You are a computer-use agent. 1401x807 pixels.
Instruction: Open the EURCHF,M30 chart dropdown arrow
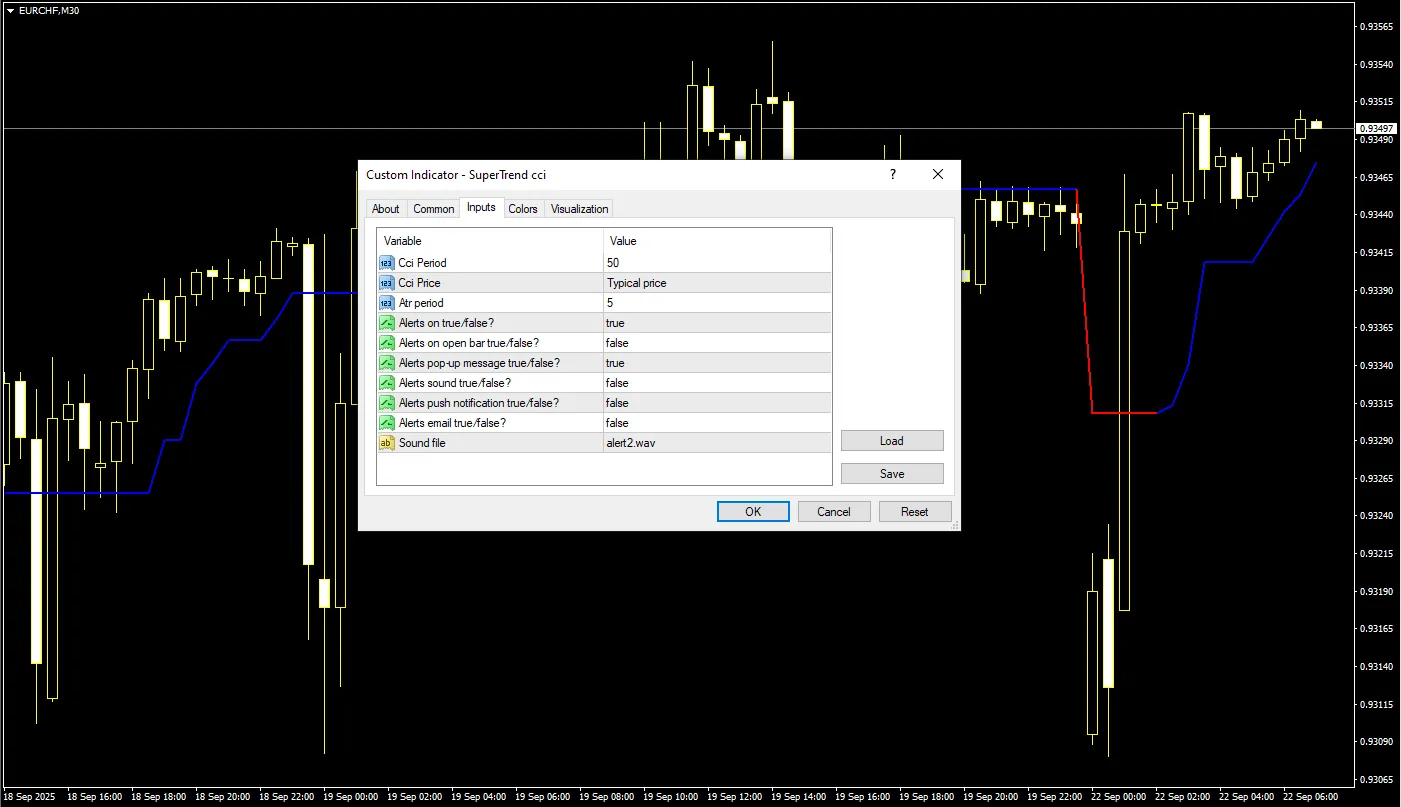tap(10, 9)
